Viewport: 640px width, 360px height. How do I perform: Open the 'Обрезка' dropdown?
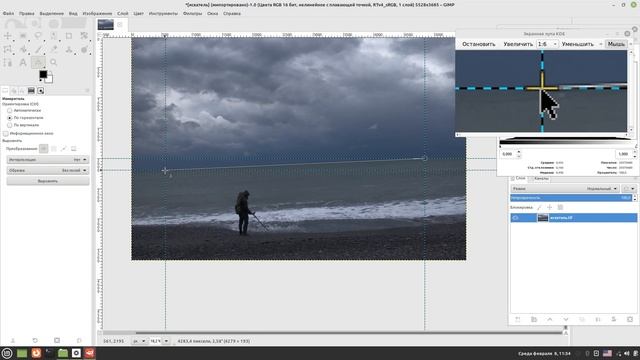[x=48, y=170]
